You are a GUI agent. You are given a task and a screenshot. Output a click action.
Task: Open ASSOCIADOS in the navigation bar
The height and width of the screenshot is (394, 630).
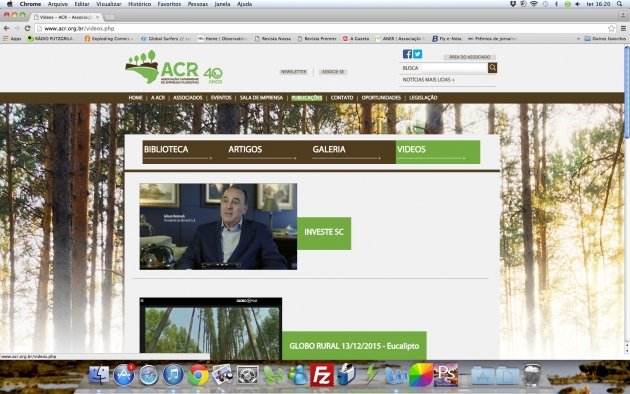188,98
